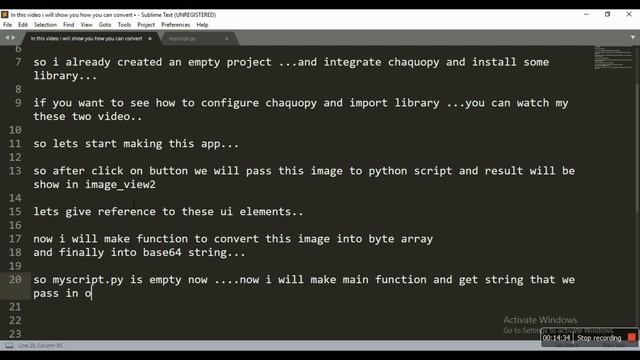Image resolution: width=640 pixels, height=360 pixels.
Task: Go to next tab with right arrow
Action: pyautogui.click(x=13, y=38)
